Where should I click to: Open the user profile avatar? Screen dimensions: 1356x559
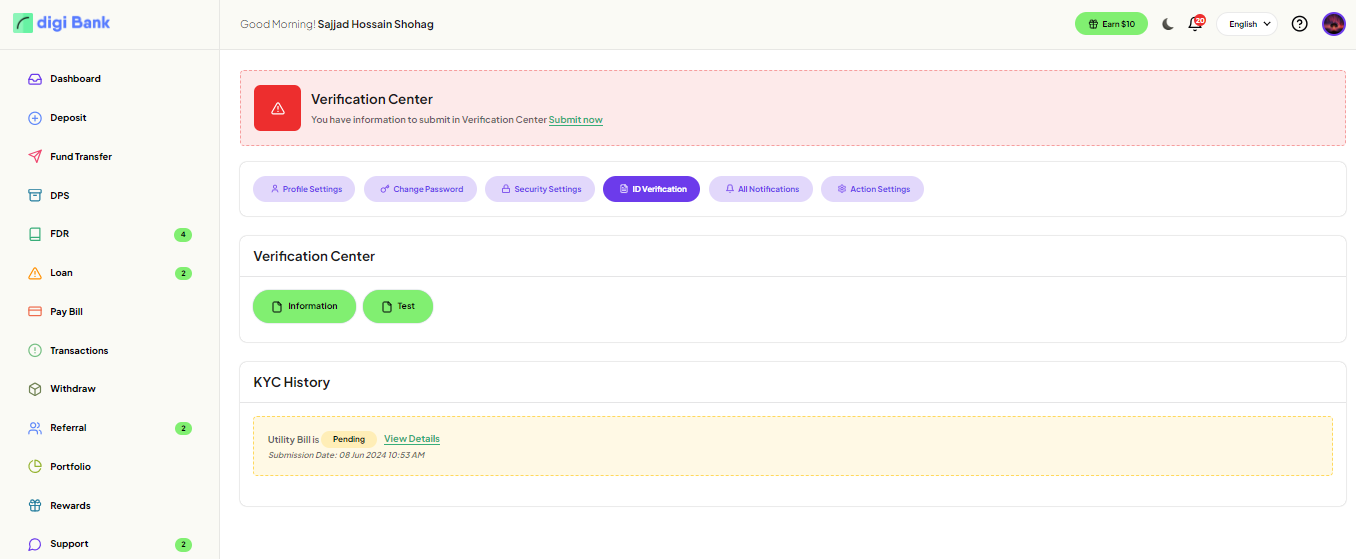1333,24
